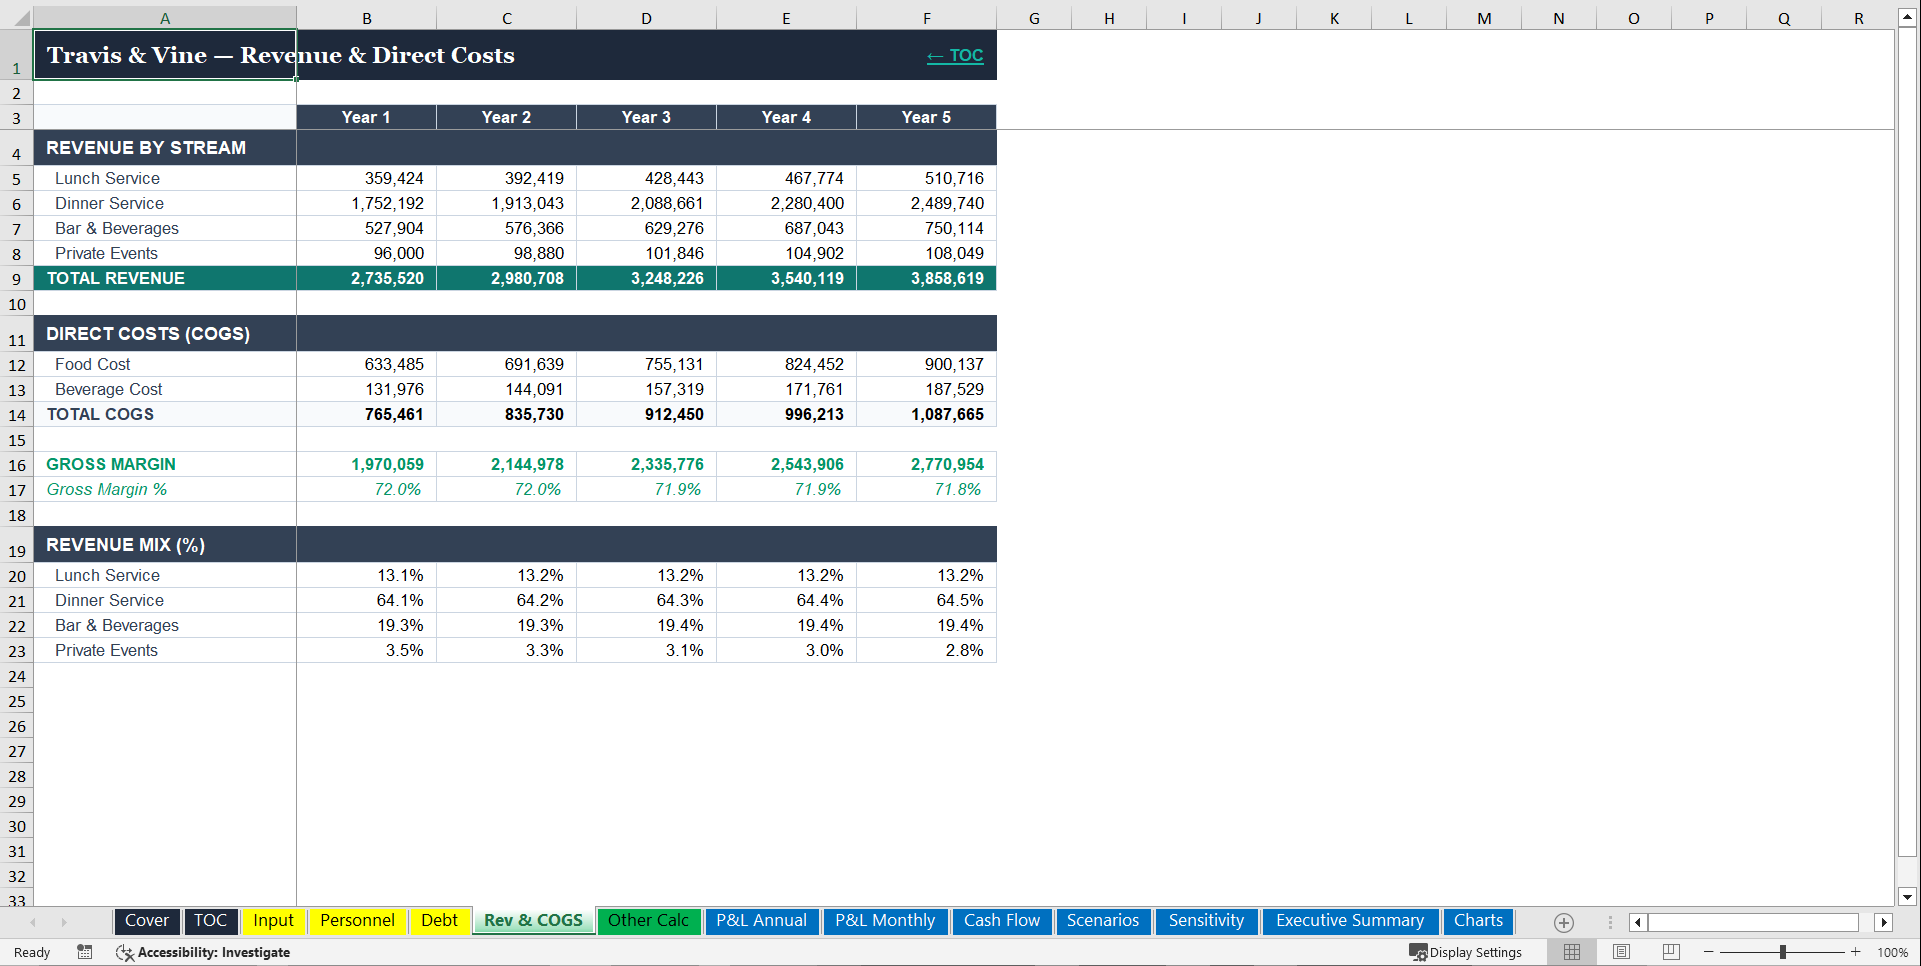Image resolution: width=1921 pixels, height=966 pixels.
Task: Open the Cover sheet tab
Action: pos(147,920)
